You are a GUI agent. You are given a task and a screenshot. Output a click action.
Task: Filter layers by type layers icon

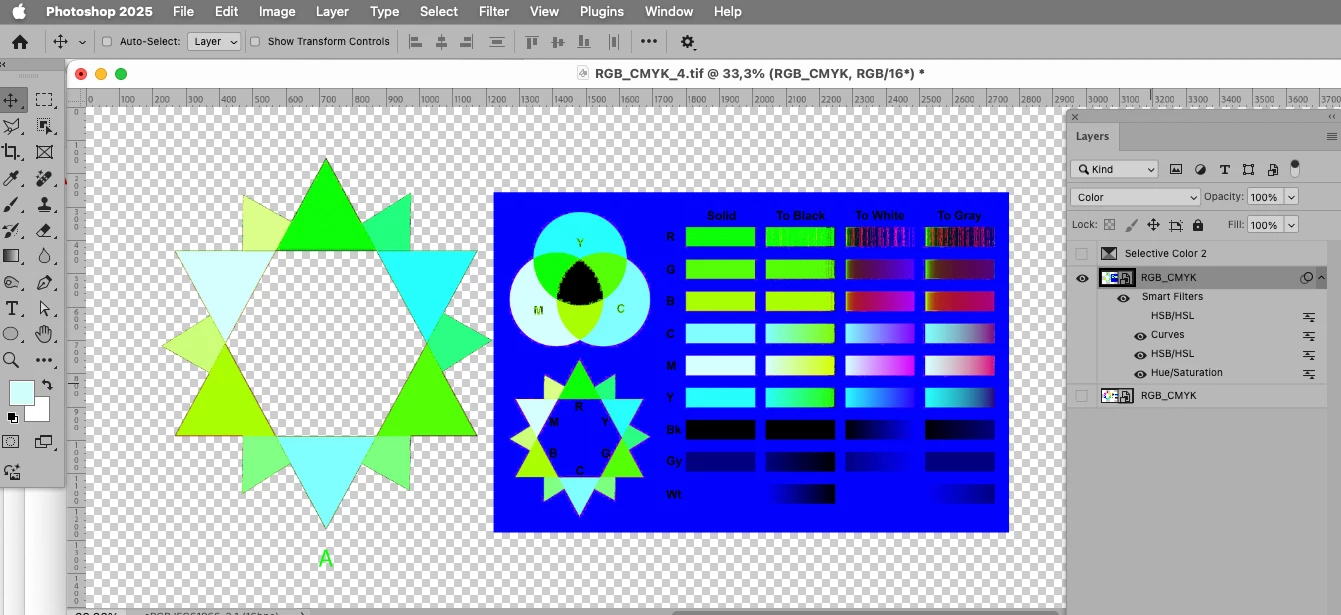coord(1224,169)
